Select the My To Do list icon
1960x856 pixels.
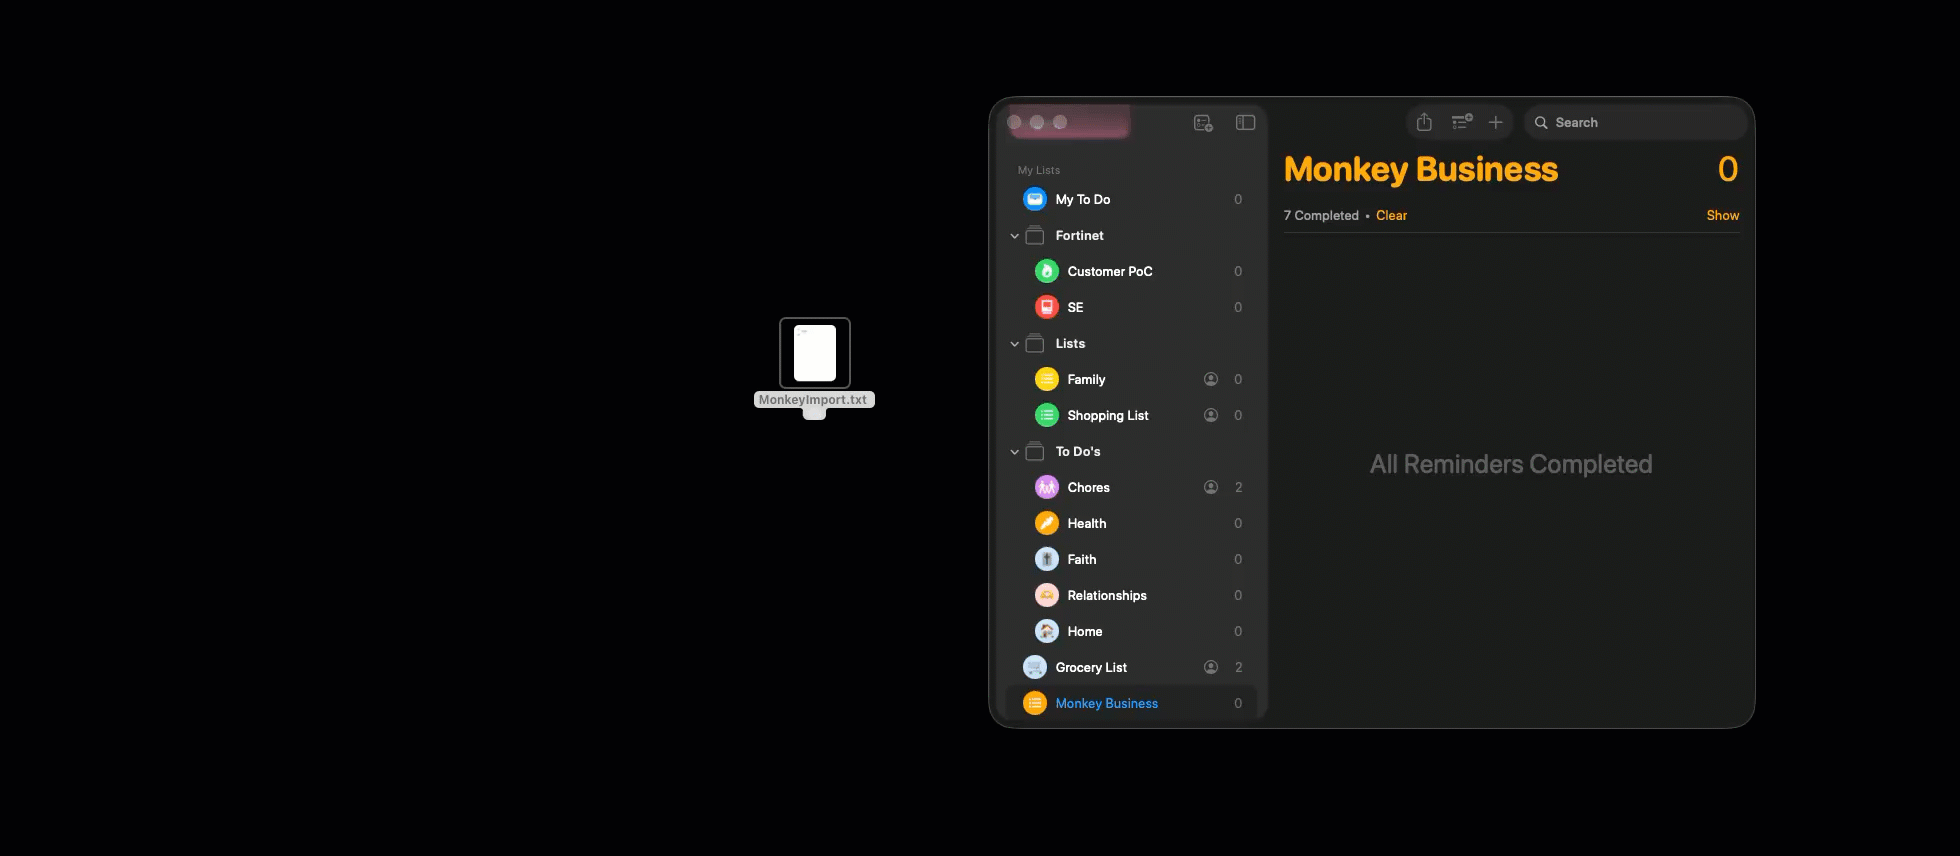(x=1035, y=199)
